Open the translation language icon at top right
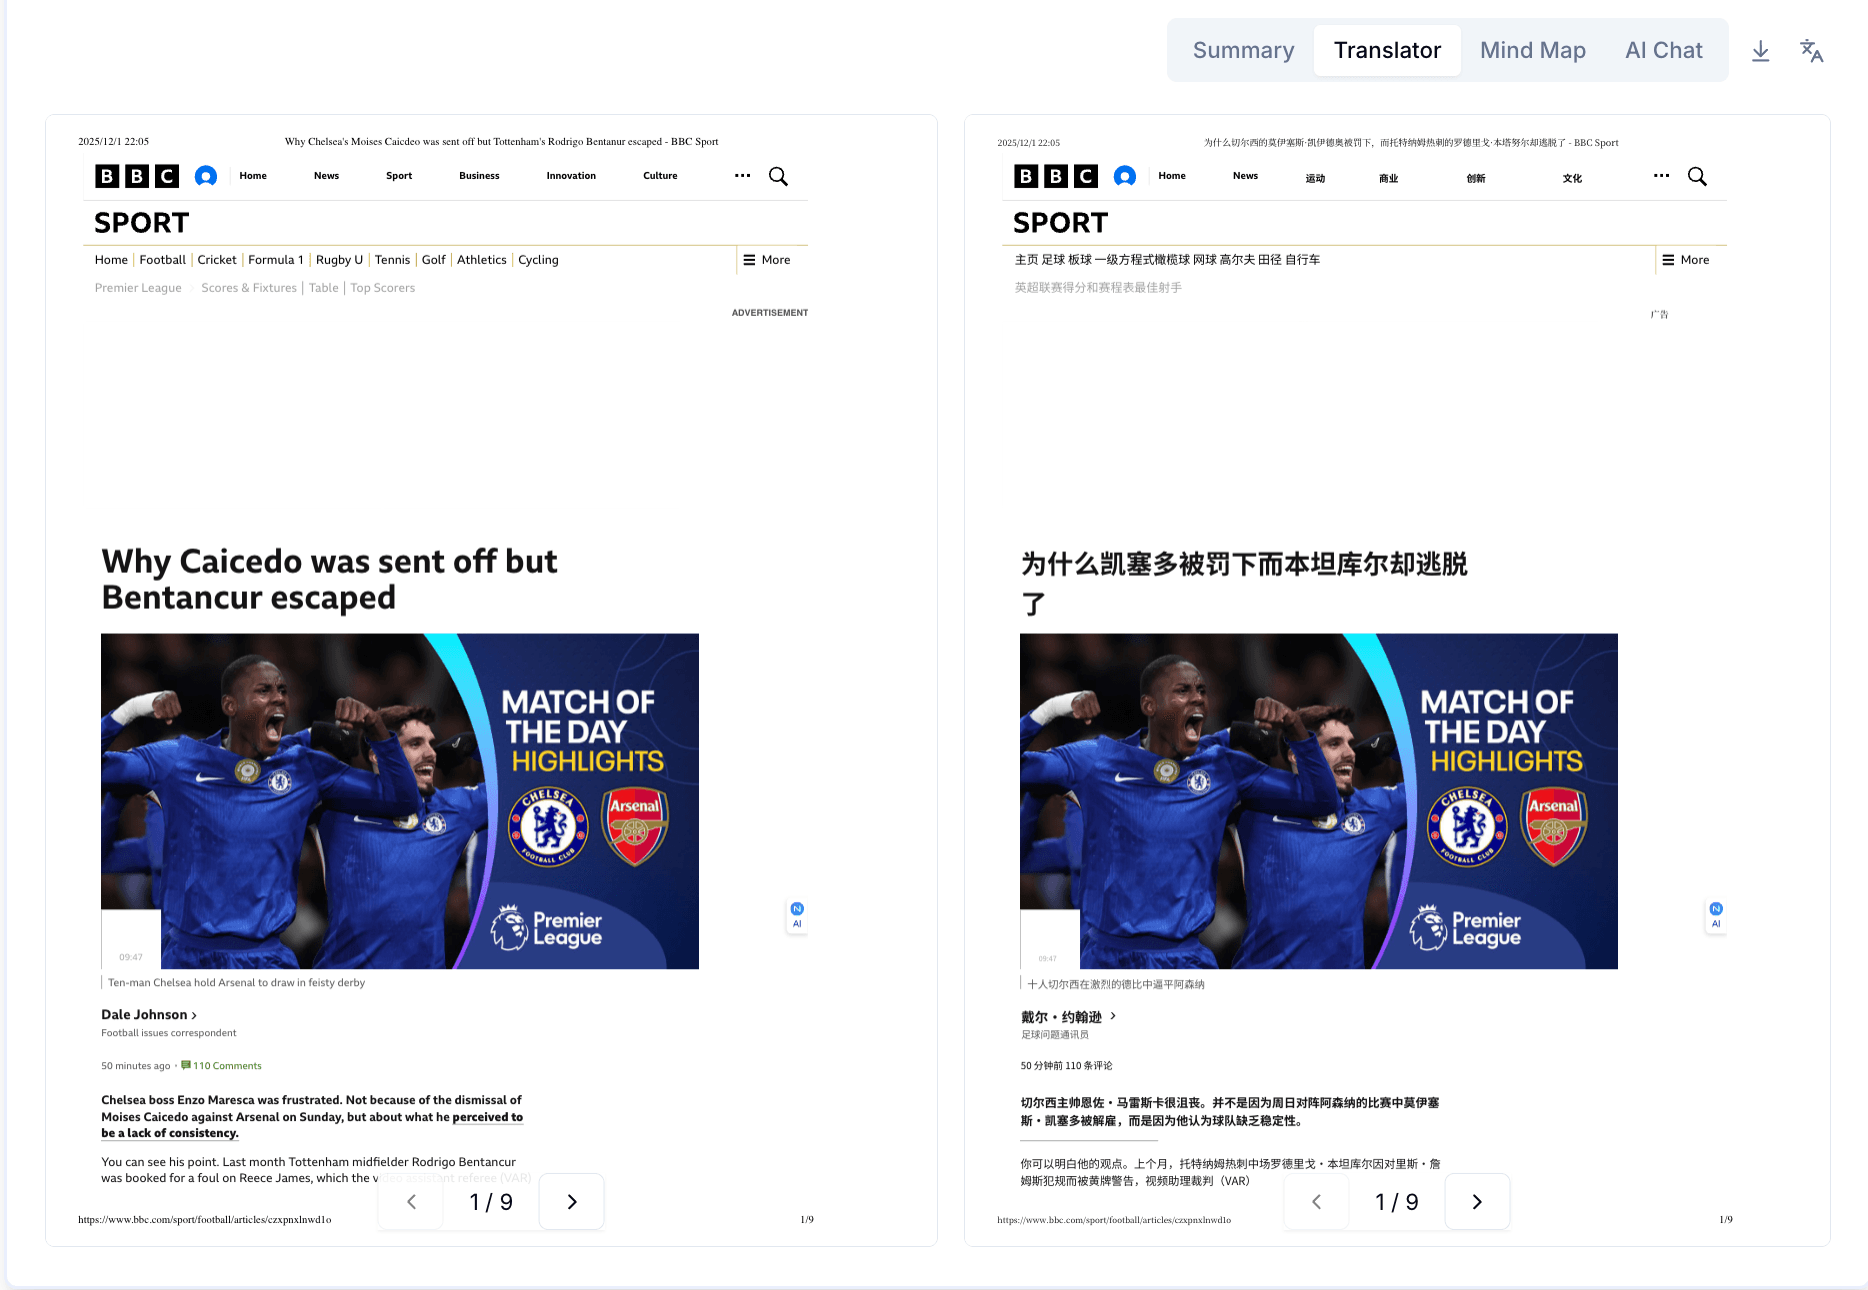This screenshot has height=1290, width=1868. pyautogui.click(x=1813, y=51)
